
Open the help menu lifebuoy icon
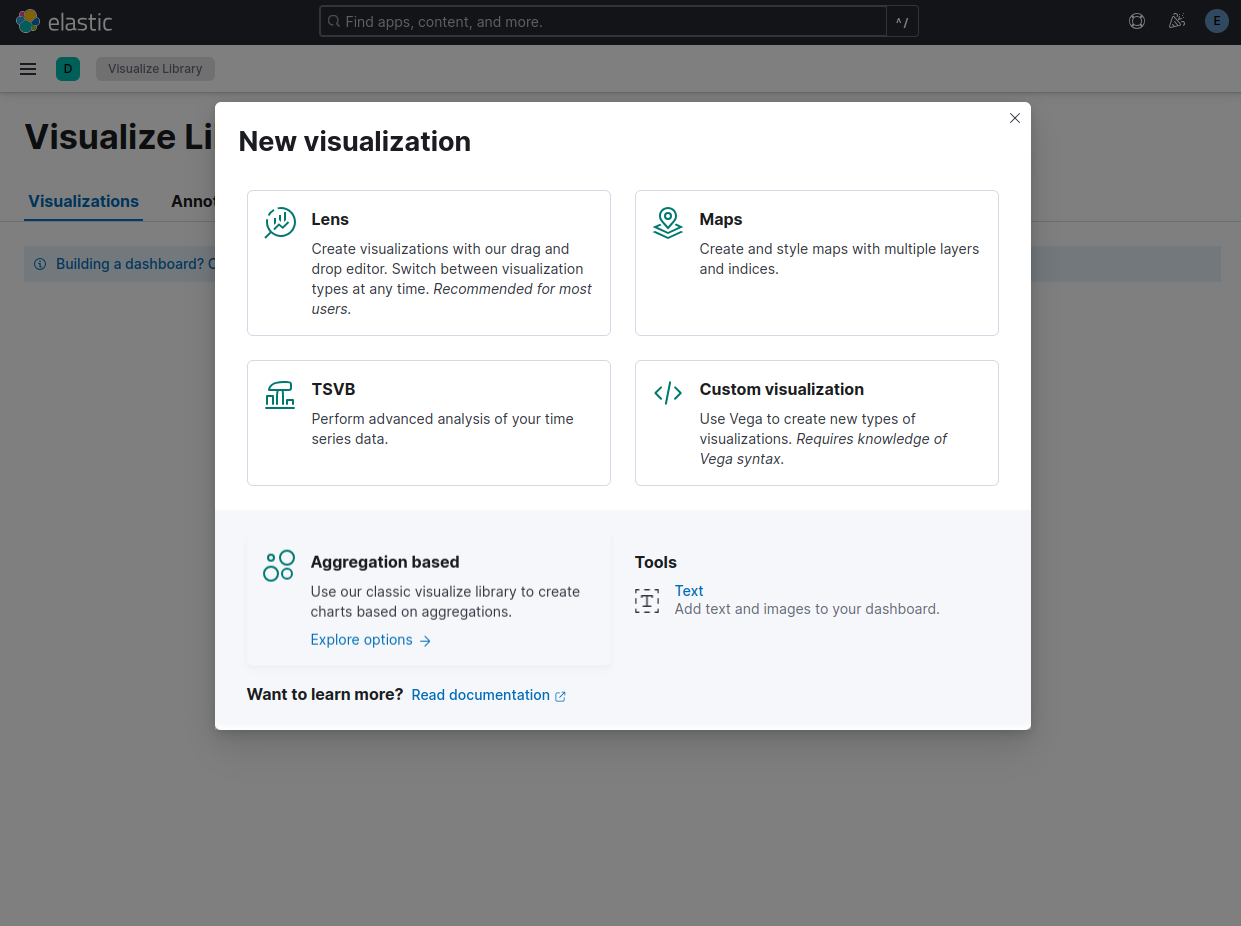pyautogui.click(x=1137, y=21)
